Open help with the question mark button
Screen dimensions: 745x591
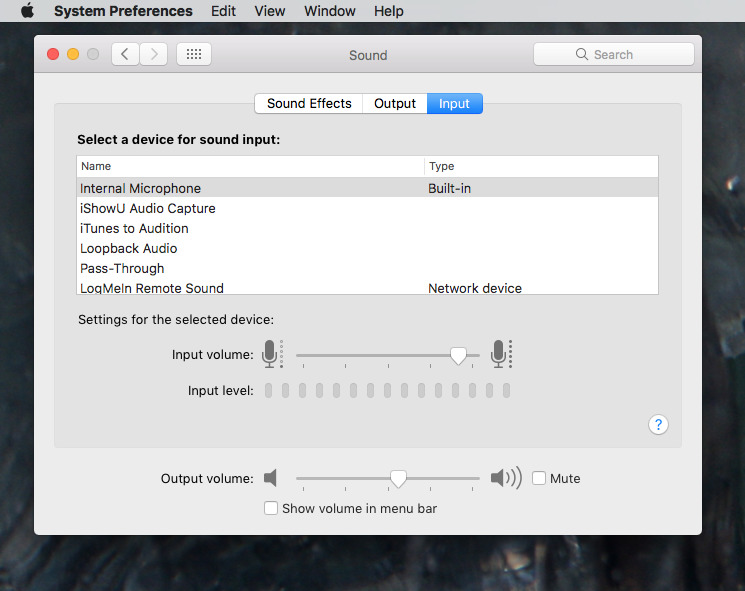click(x=658, y=424)
